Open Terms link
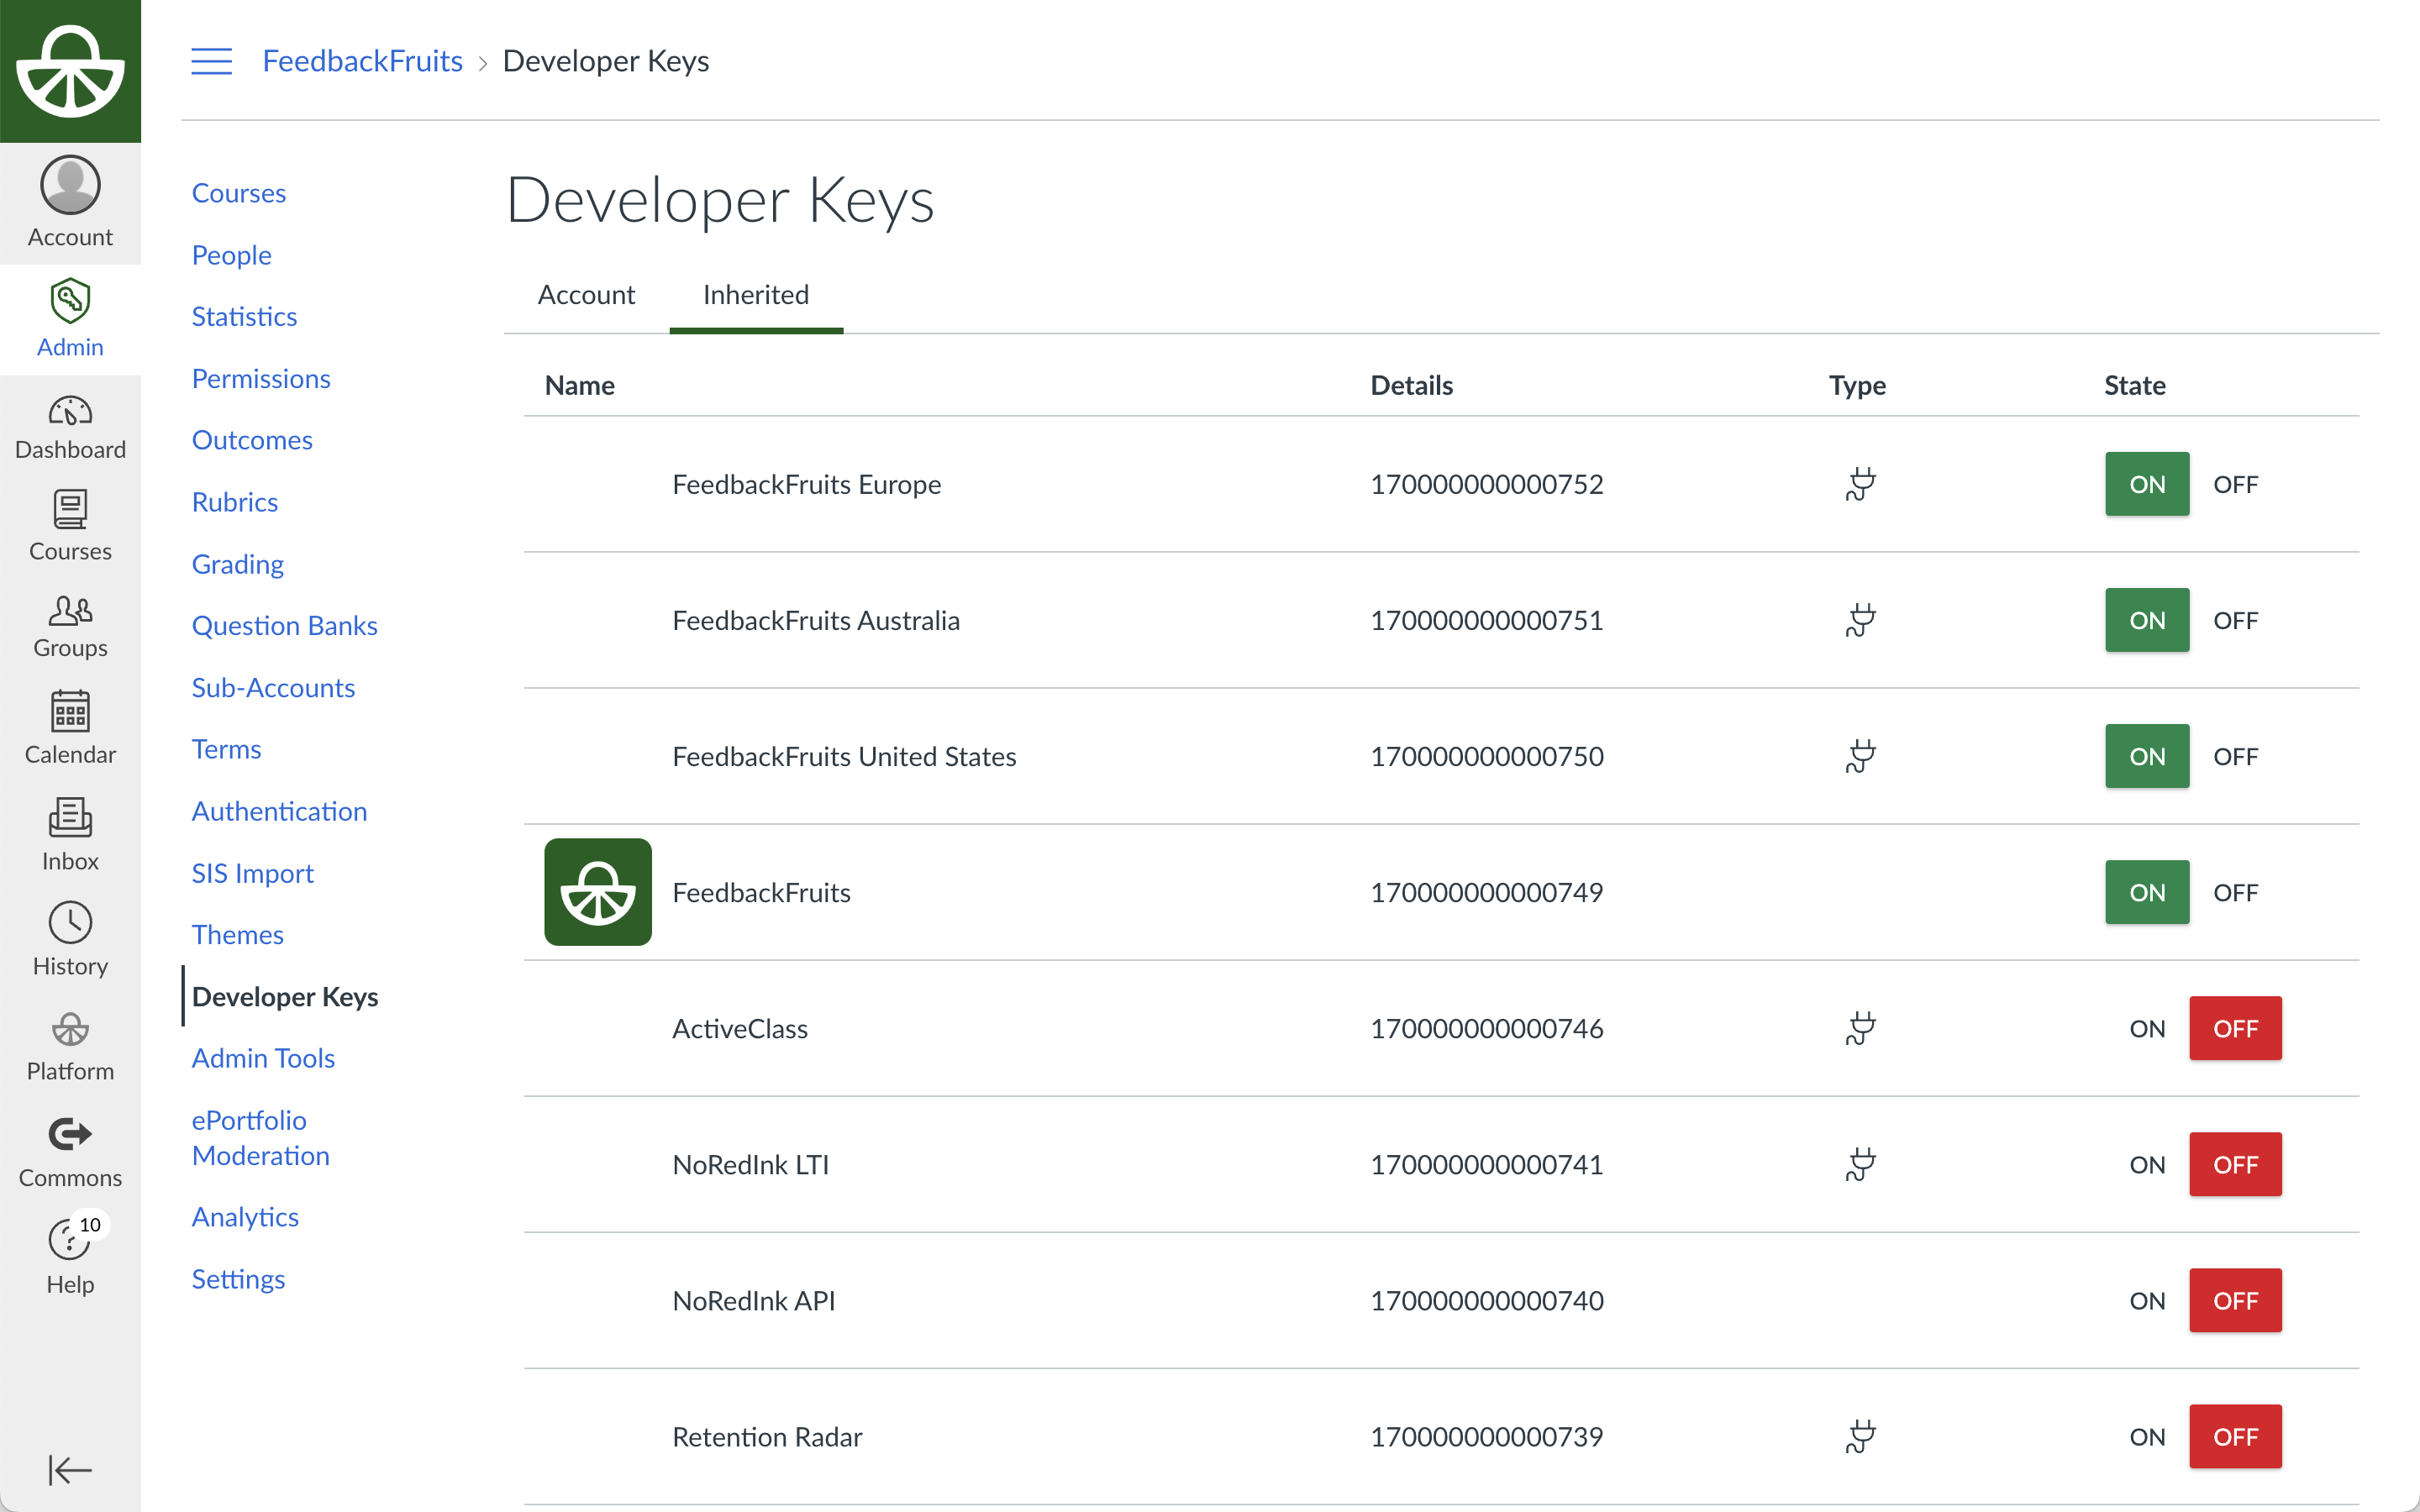Screen dimensions: 2420x1512 pyautogui.click(x=226, y=749)
